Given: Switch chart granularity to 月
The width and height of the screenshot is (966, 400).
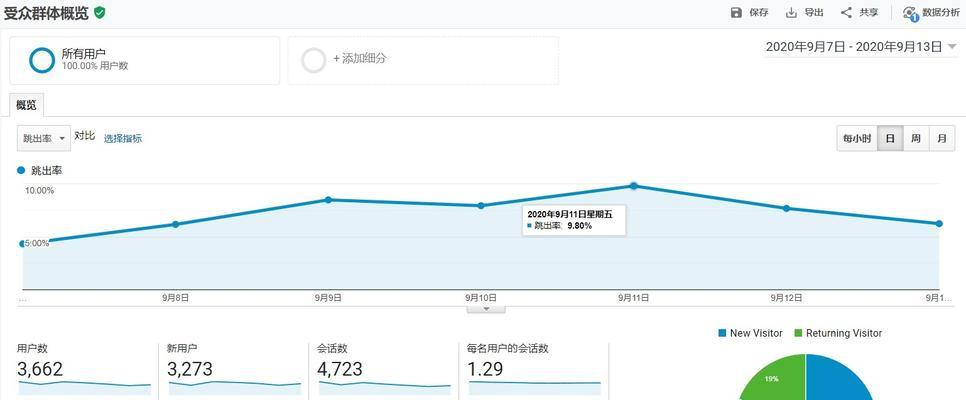Looking at the screenshot, I should (x=942, y=138).
